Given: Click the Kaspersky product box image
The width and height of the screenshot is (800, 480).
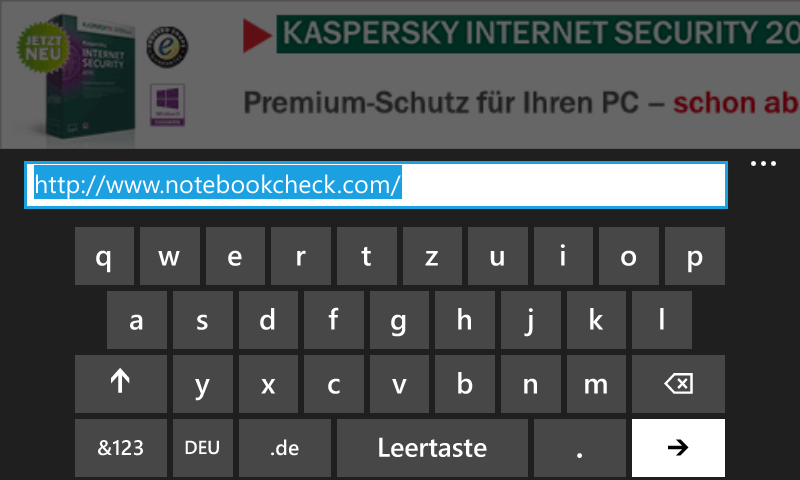Looking at the screenshot, I should click(x=92, y=77).
